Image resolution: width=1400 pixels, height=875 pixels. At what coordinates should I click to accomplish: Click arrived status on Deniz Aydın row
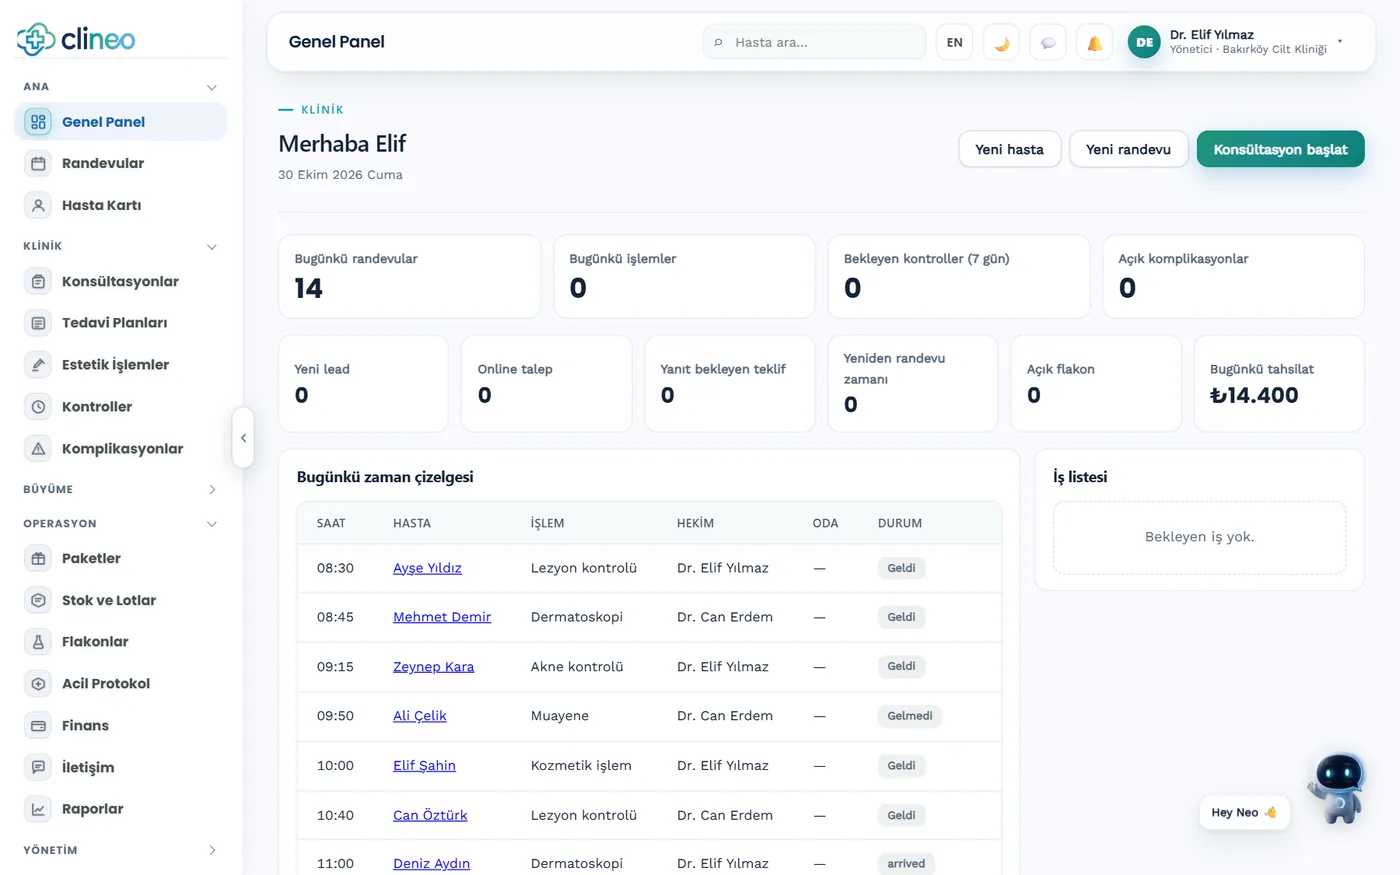906,864
